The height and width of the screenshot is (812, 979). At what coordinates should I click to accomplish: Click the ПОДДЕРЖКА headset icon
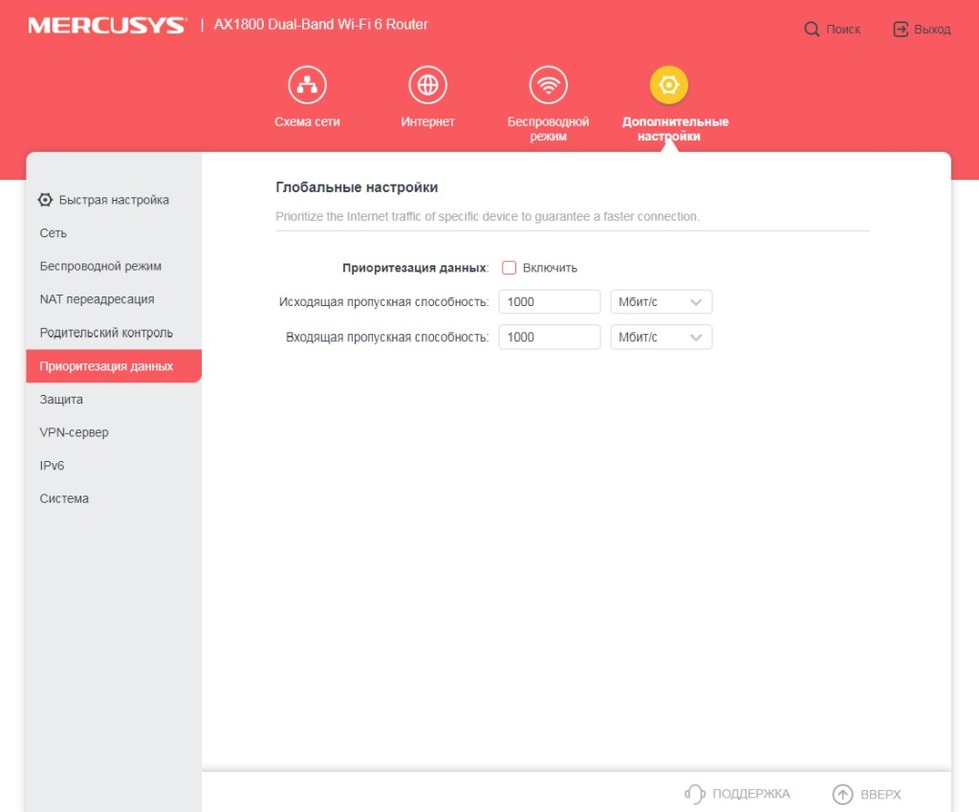pyautogui.click(x=695, y=794)
